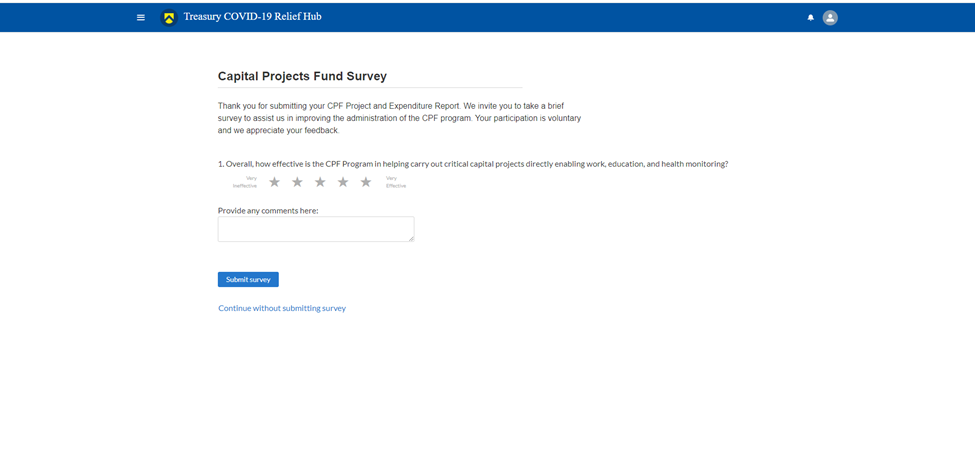Click the Treasury COVID-19 Relief Hub title
Image resolution: width=975 pixels, height=470 pixels.
pyautogui.click(x=252, y=17)
